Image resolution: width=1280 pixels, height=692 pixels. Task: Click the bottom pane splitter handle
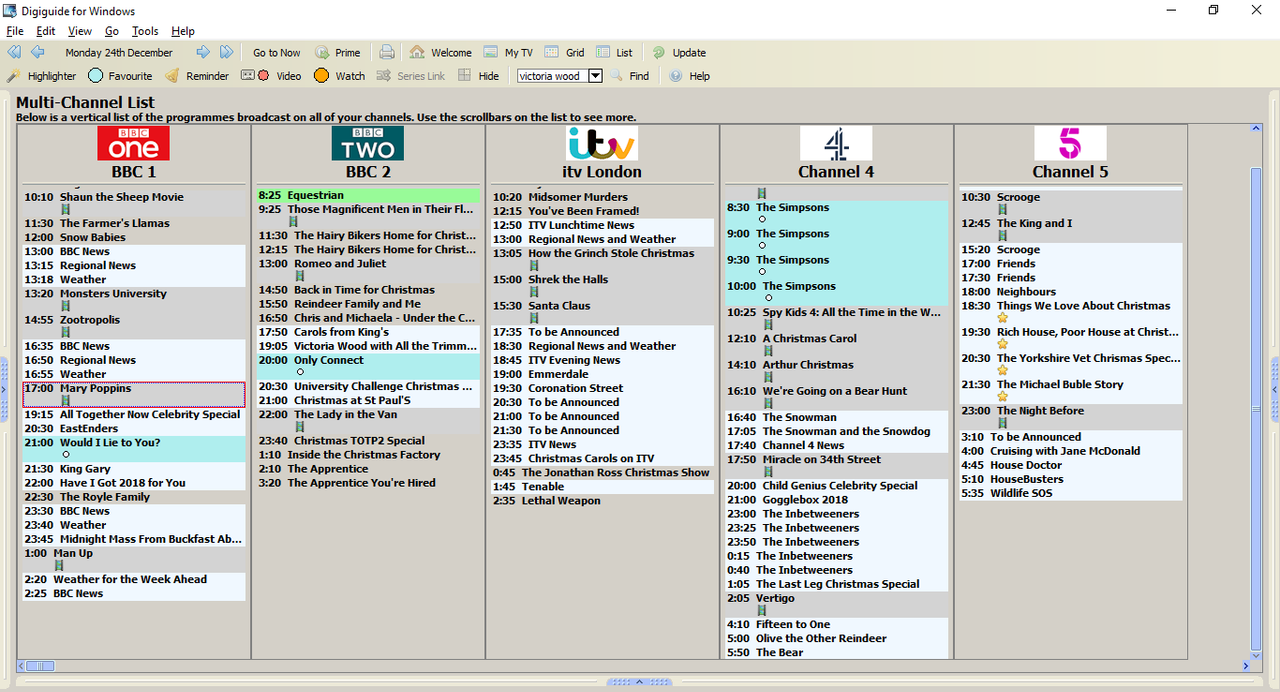tap(640, 682)
